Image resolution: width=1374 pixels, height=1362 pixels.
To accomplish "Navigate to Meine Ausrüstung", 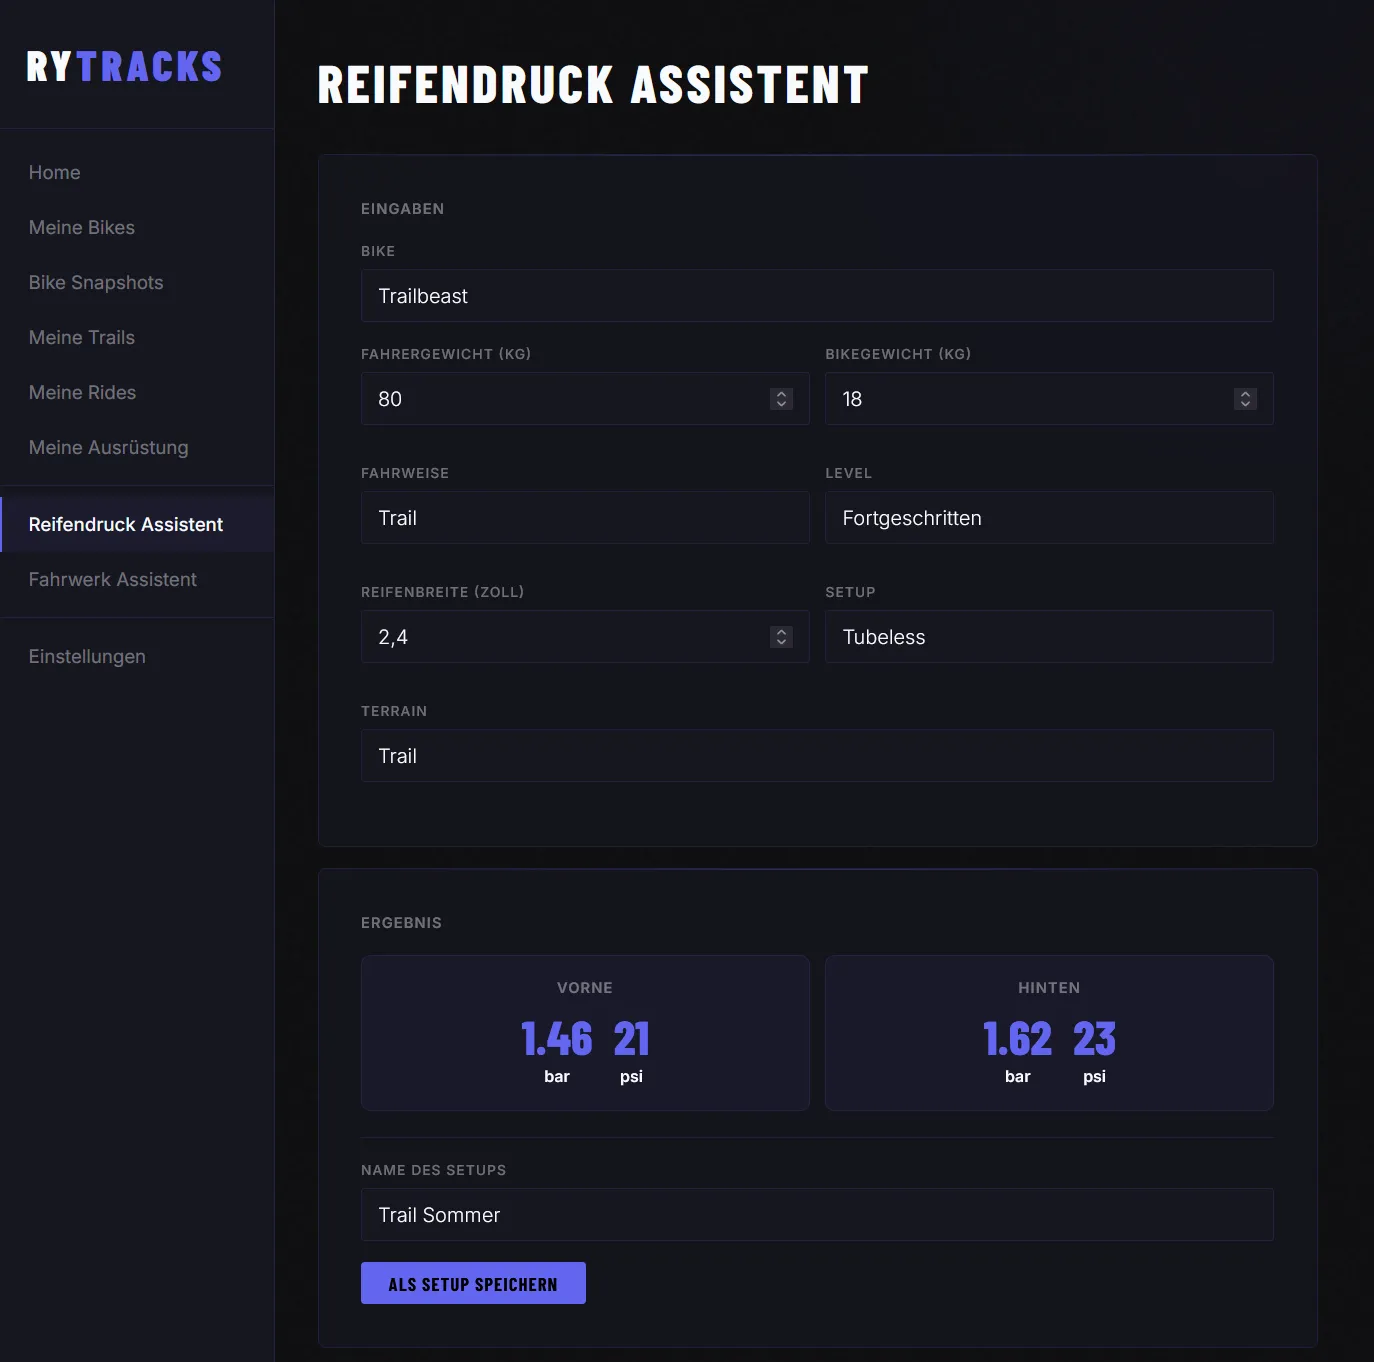I will coord(108,447).
